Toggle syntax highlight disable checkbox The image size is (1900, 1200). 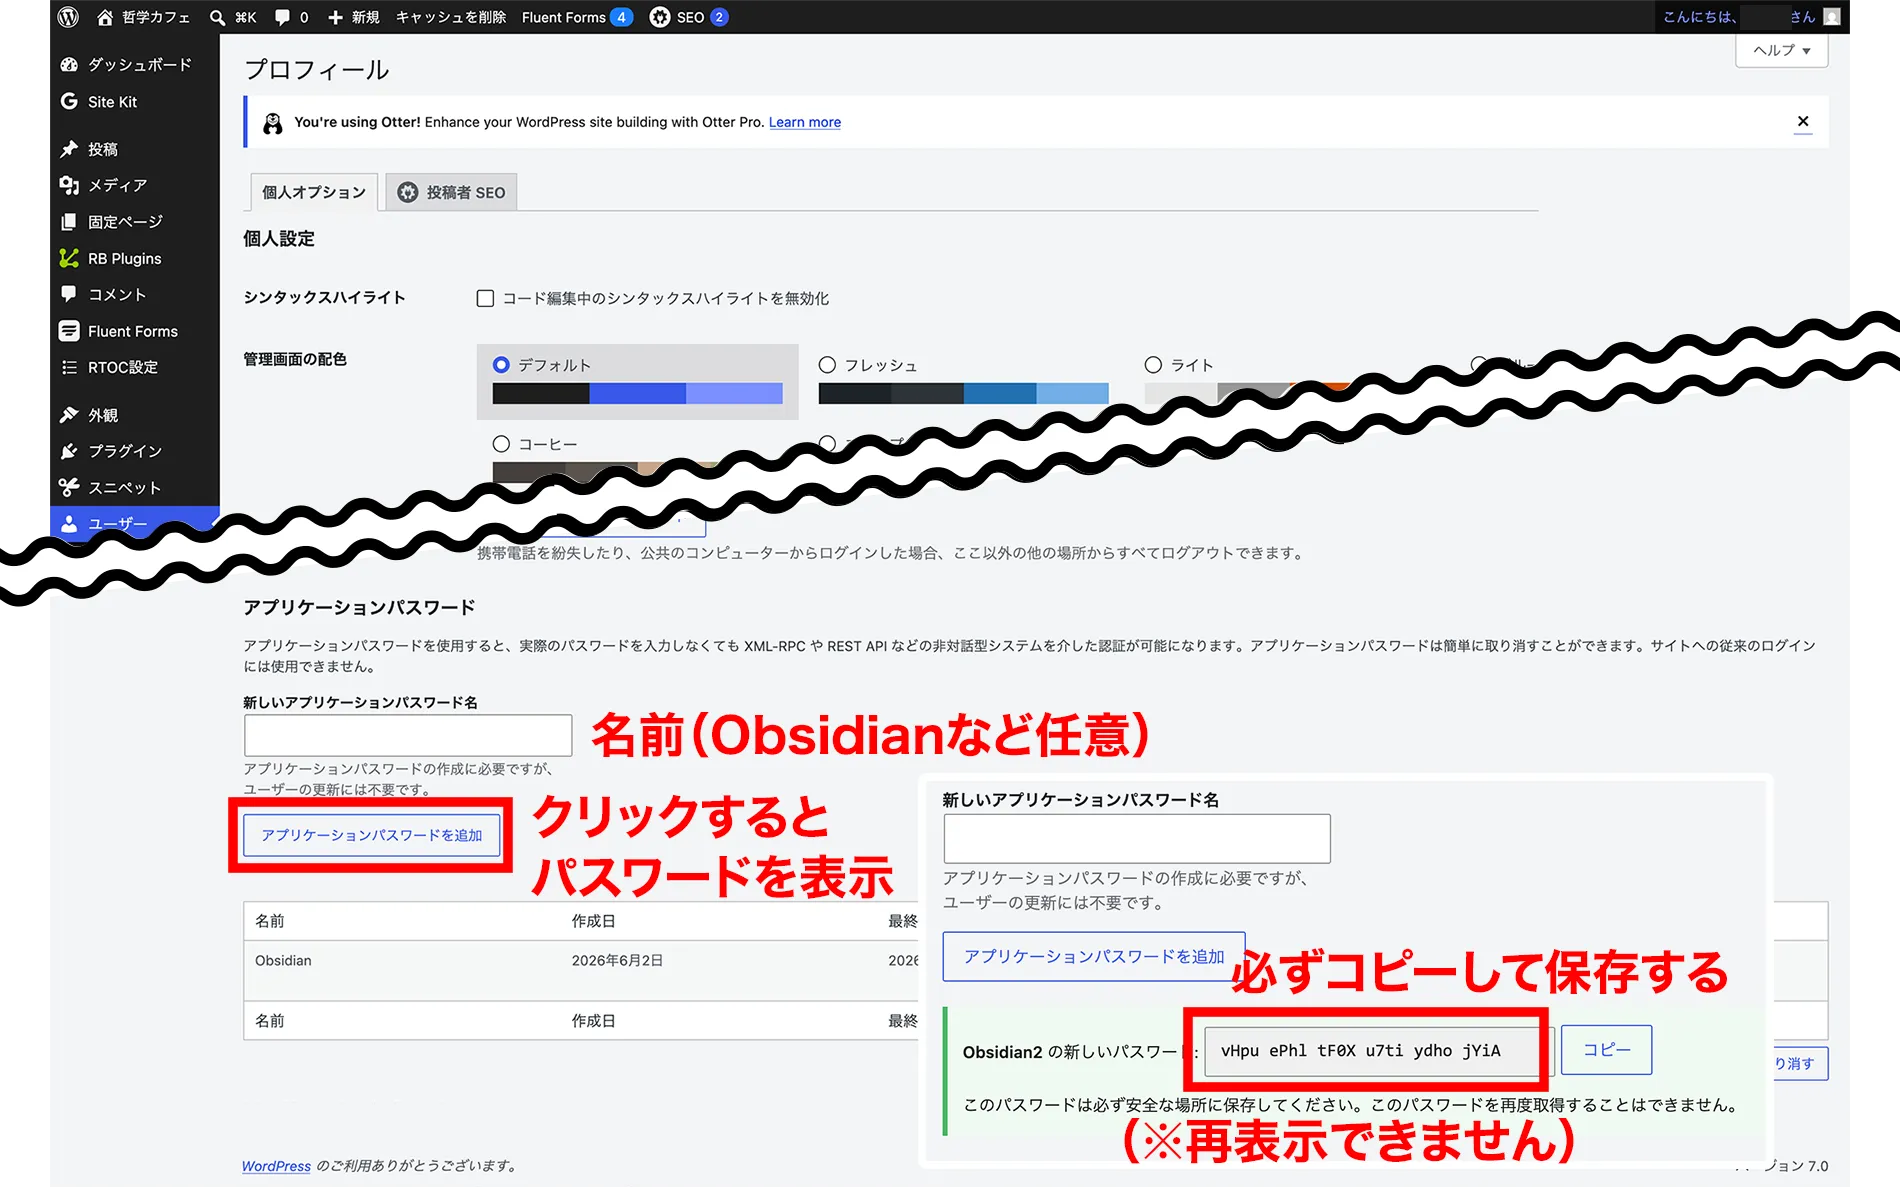click(485, 298)
